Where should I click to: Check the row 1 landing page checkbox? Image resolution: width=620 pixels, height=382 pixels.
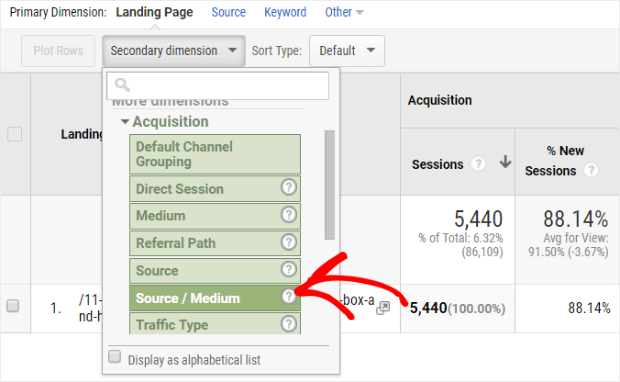(x=13, y=306)
